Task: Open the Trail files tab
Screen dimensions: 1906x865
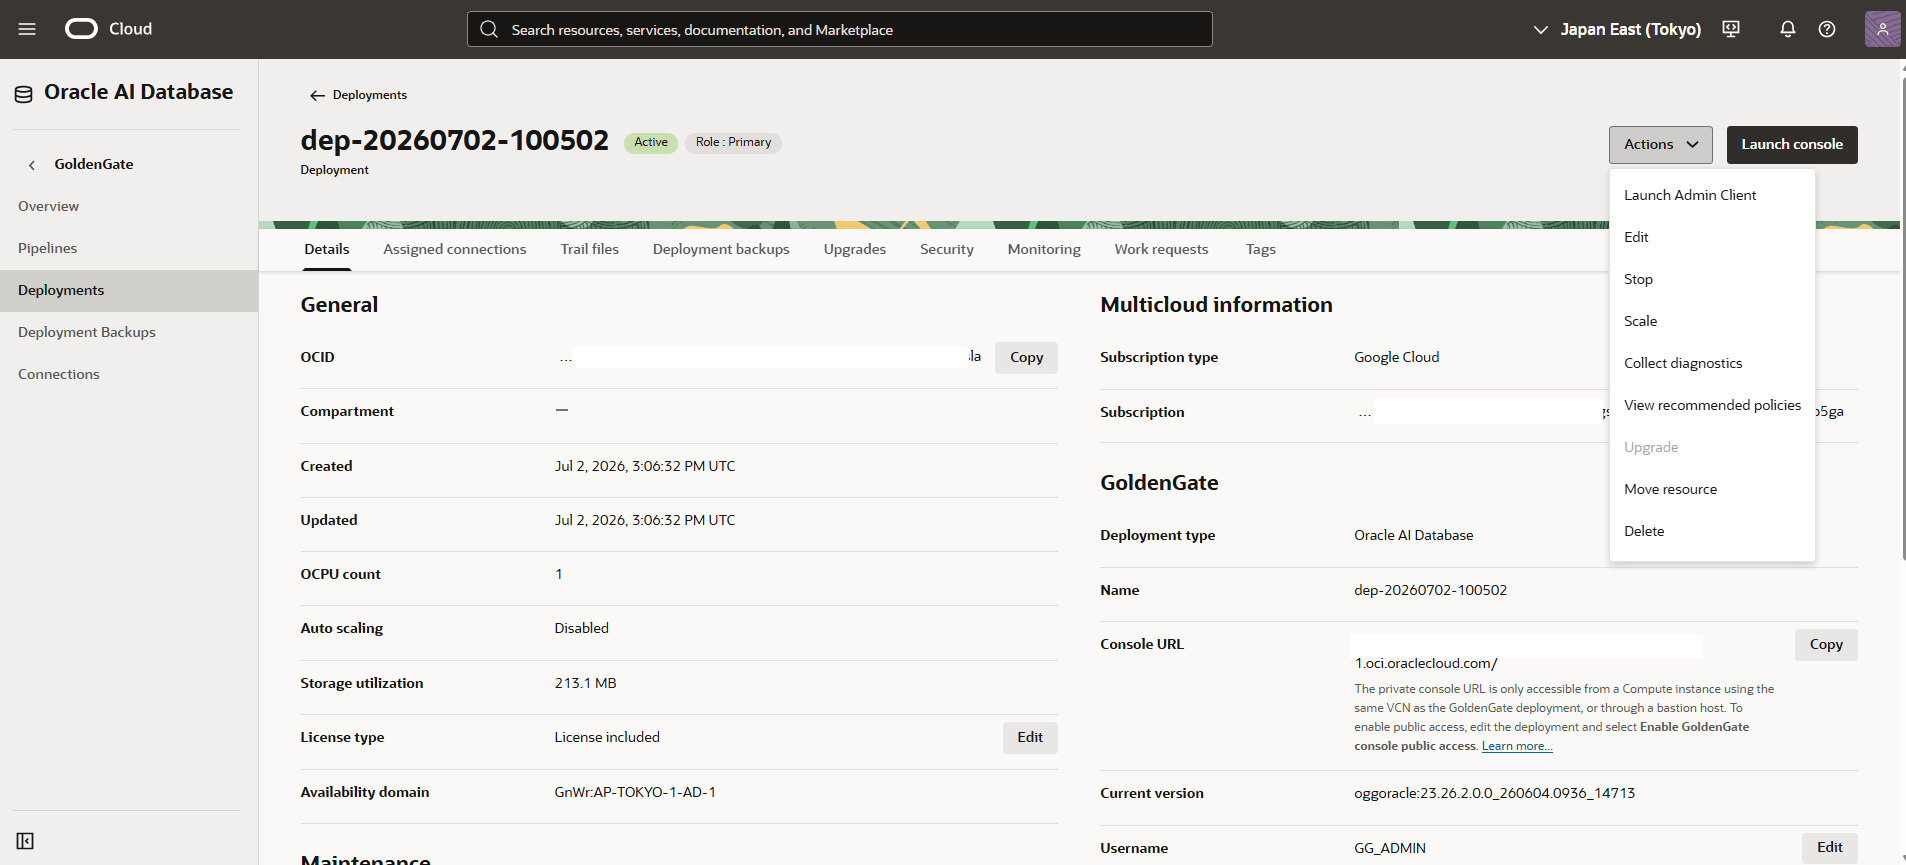Action: click(x=590, y=249)
